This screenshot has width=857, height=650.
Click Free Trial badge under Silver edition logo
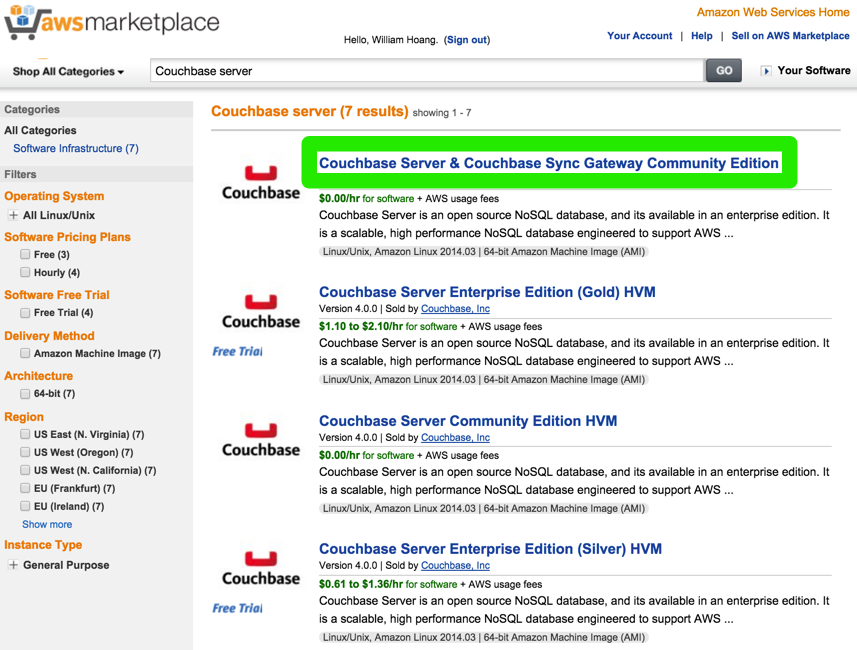(237, 608)
